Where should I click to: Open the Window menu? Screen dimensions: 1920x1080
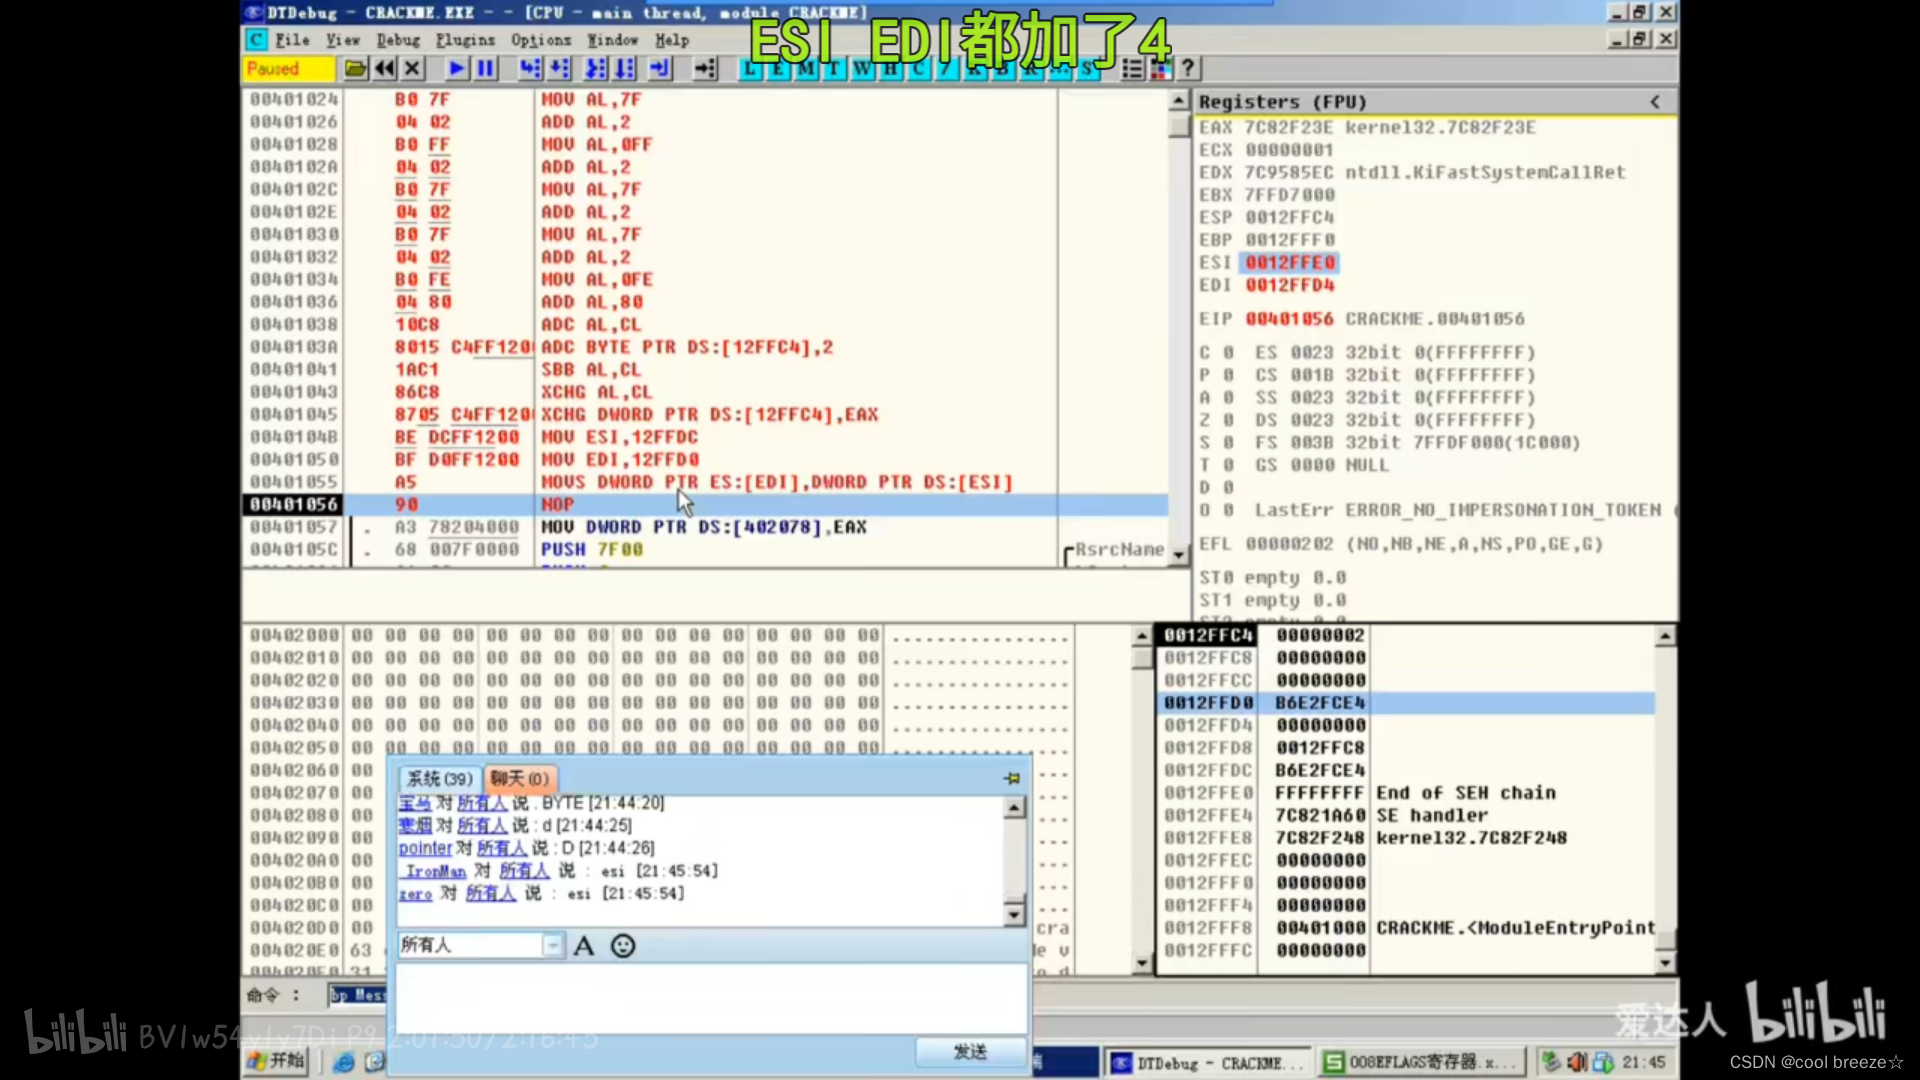point(613,40)
